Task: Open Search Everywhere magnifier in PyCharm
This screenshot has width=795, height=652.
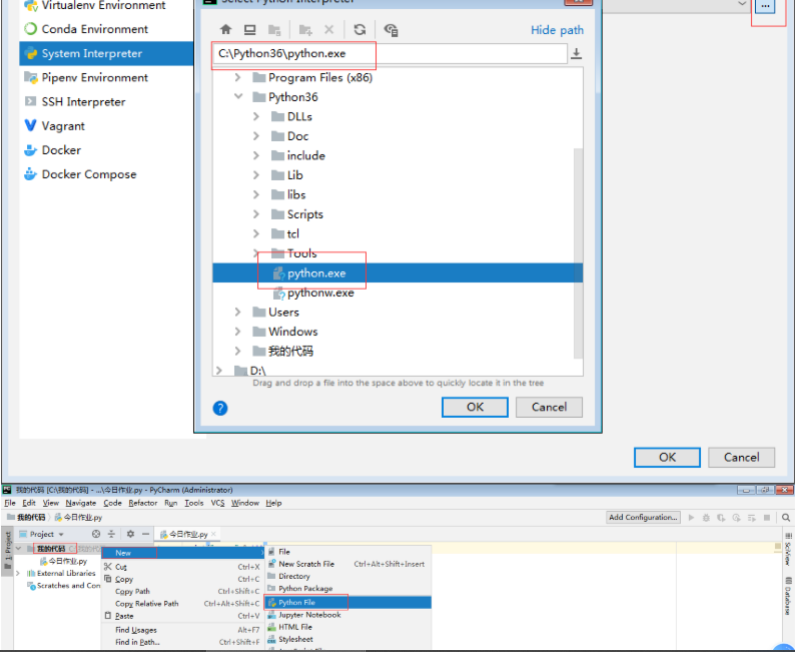Action: point(786,518)
